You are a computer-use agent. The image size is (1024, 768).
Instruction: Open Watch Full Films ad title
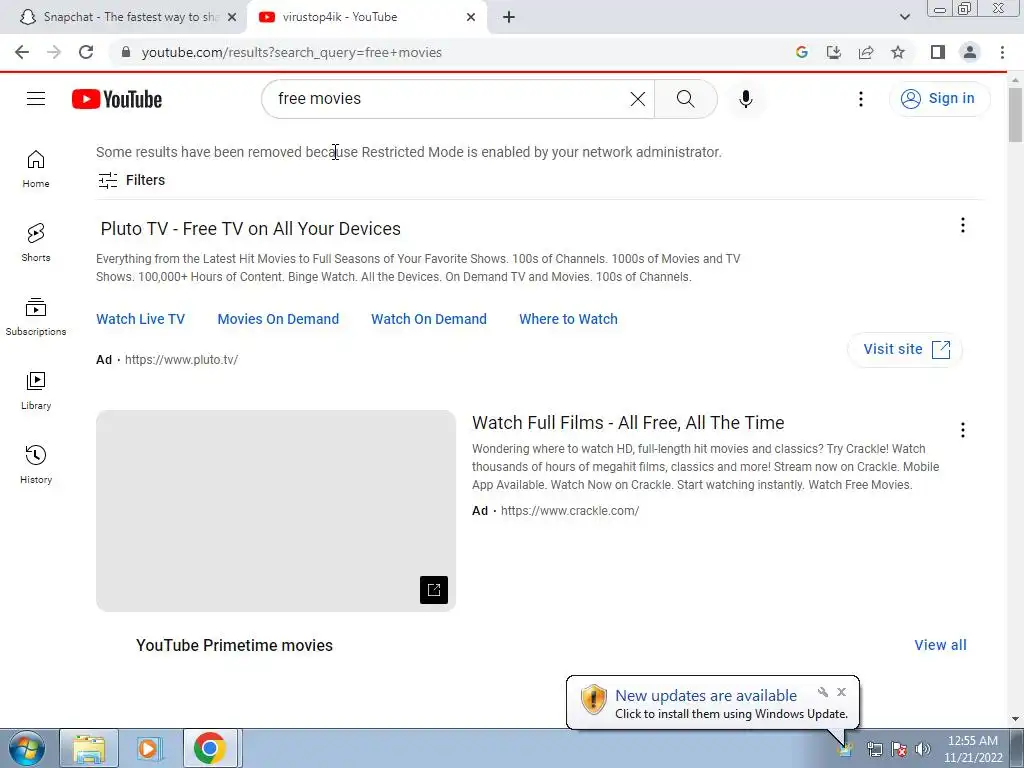pos(628,423)
